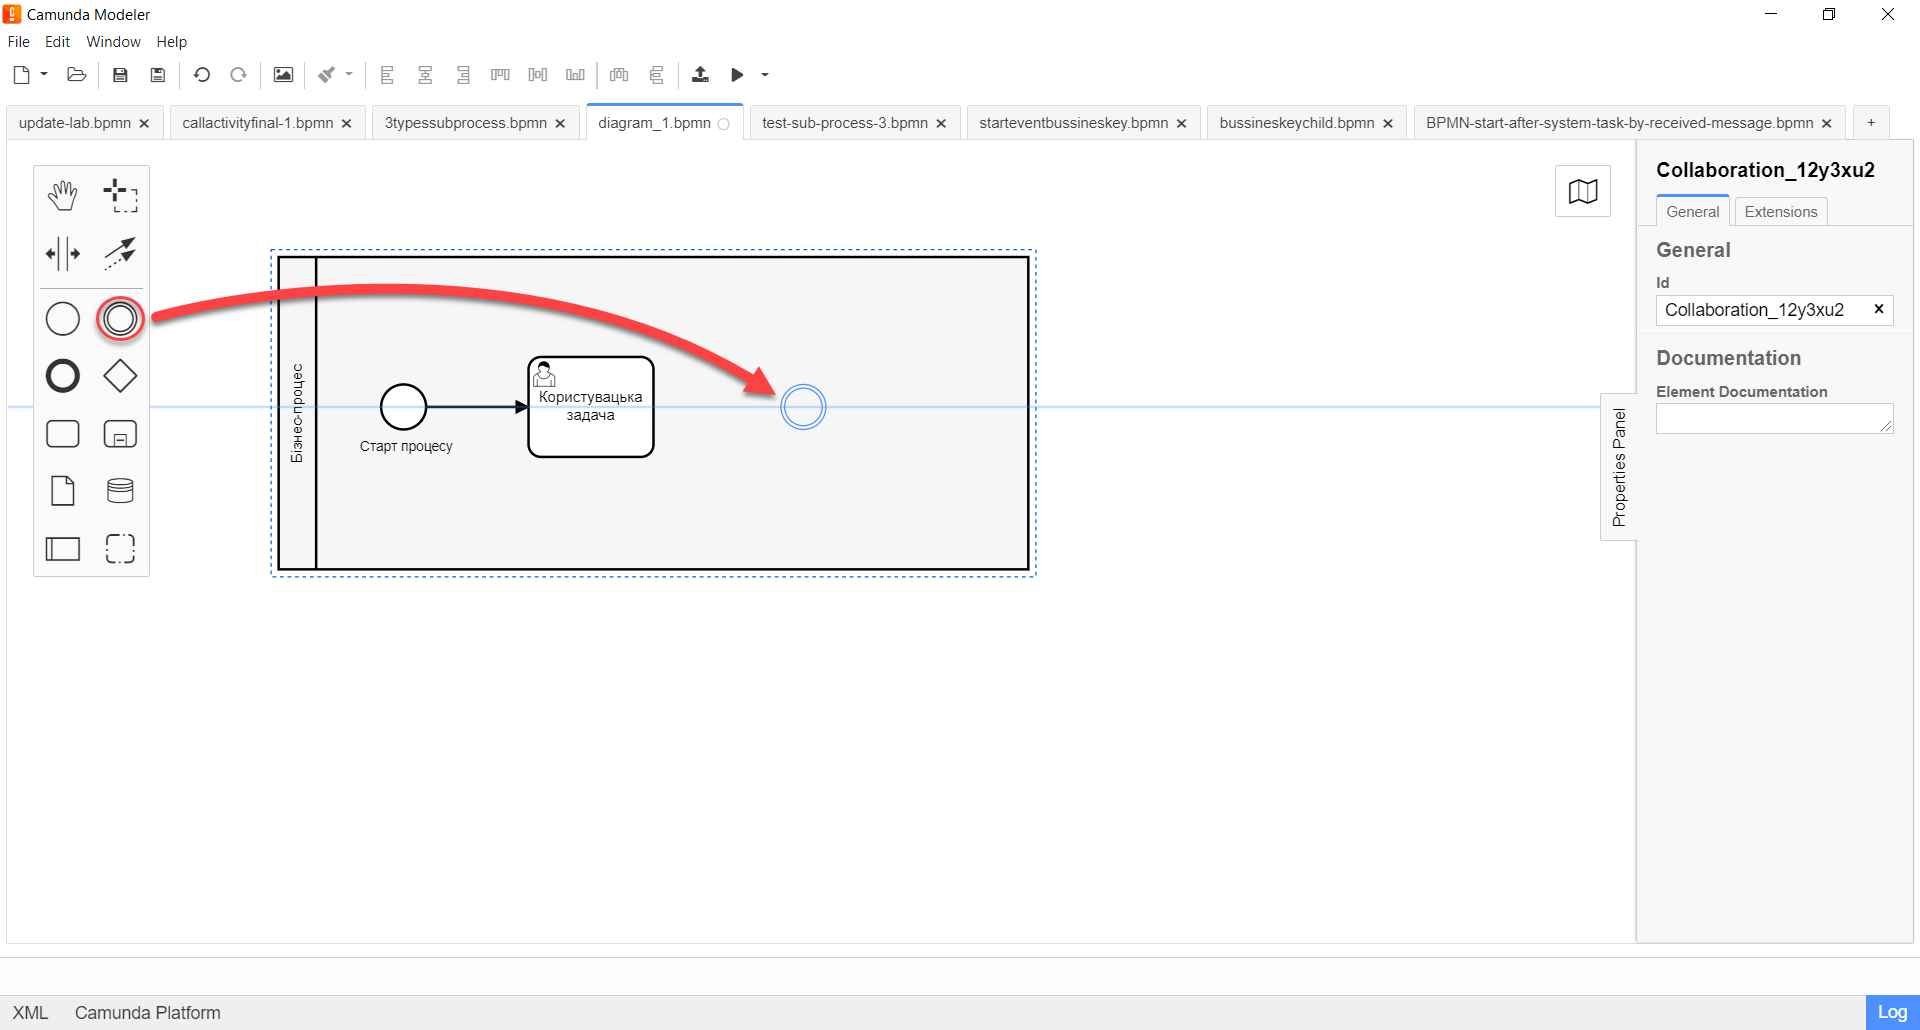
Task: Switch to XML view tab
Action: point(30,1013)
